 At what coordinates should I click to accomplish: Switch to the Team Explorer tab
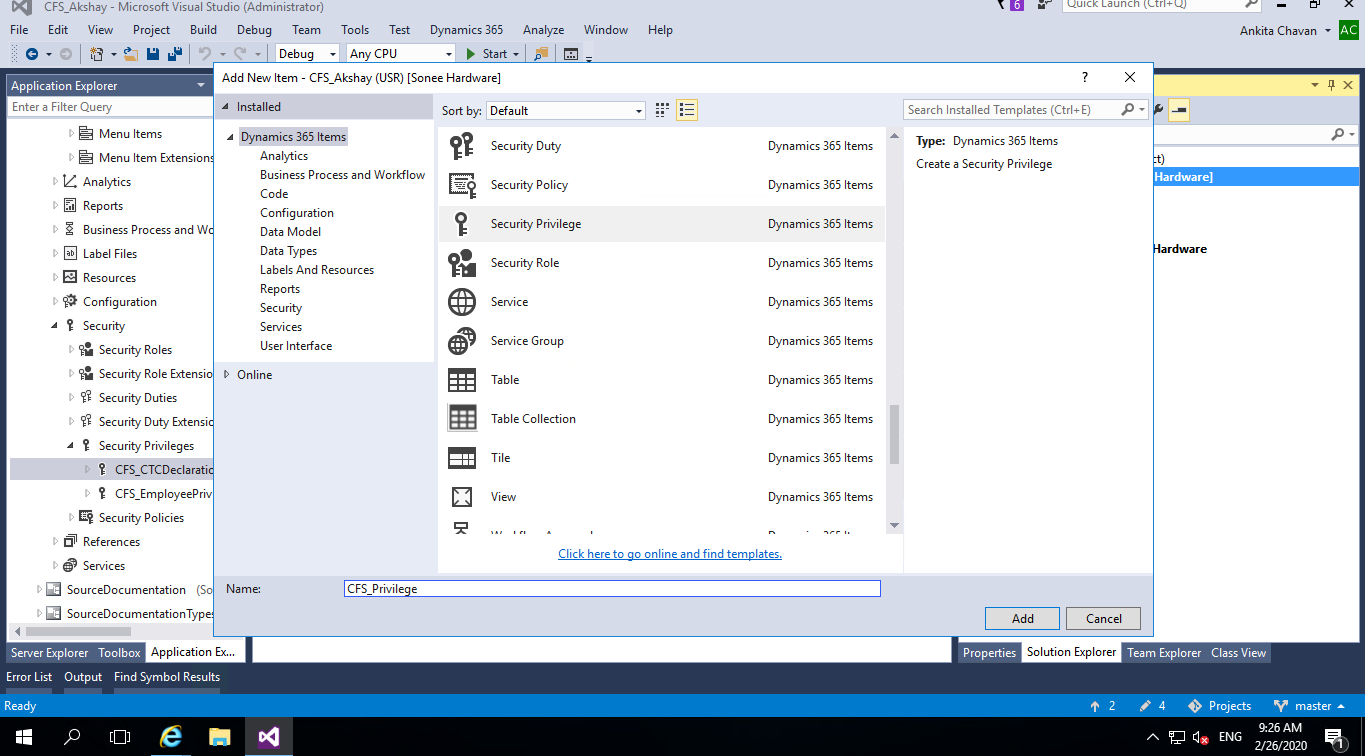[x=1164, y=653]
